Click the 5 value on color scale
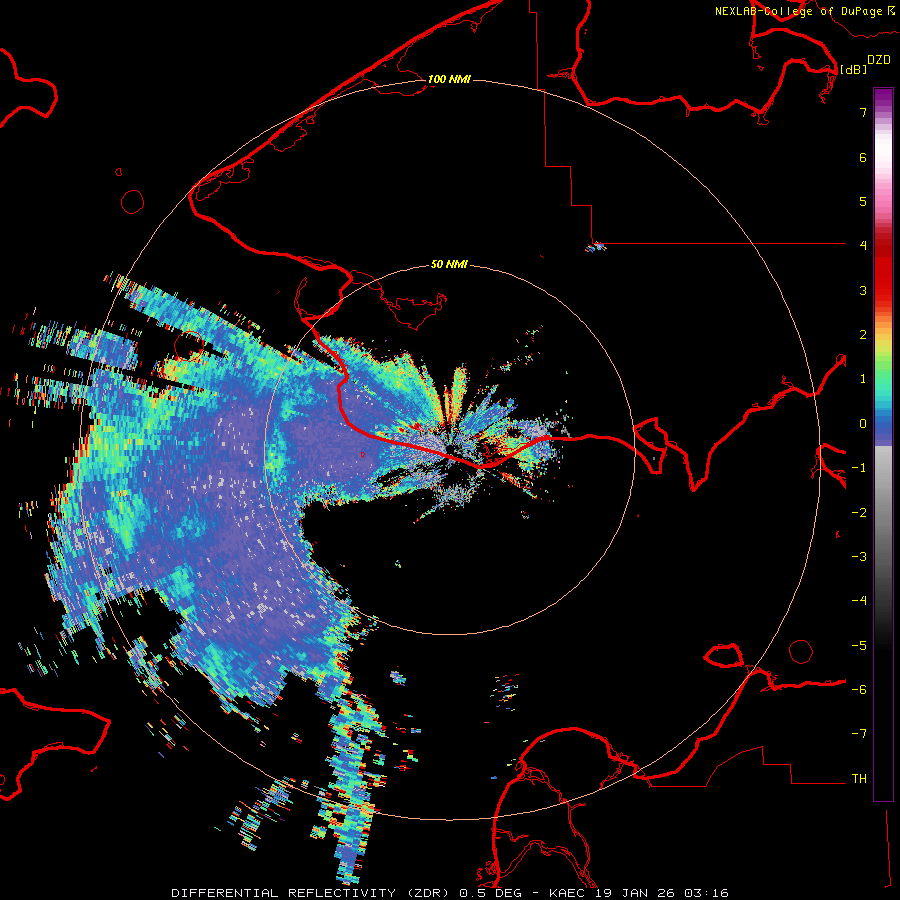 (863, 201)
